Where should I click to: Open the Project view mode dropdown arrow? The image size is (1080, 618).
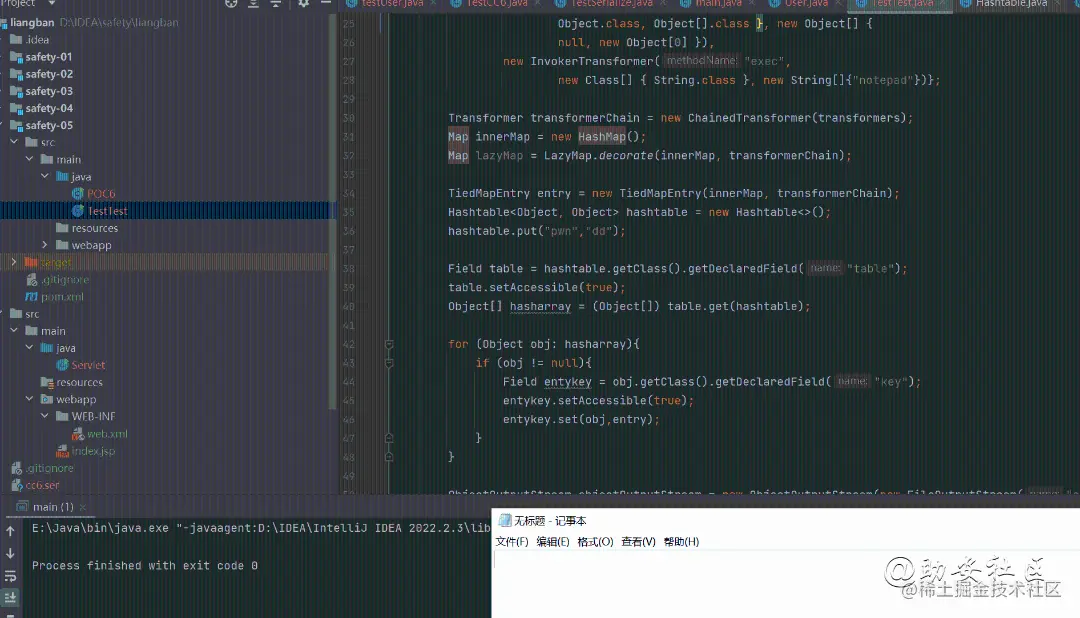coord(51,3)
